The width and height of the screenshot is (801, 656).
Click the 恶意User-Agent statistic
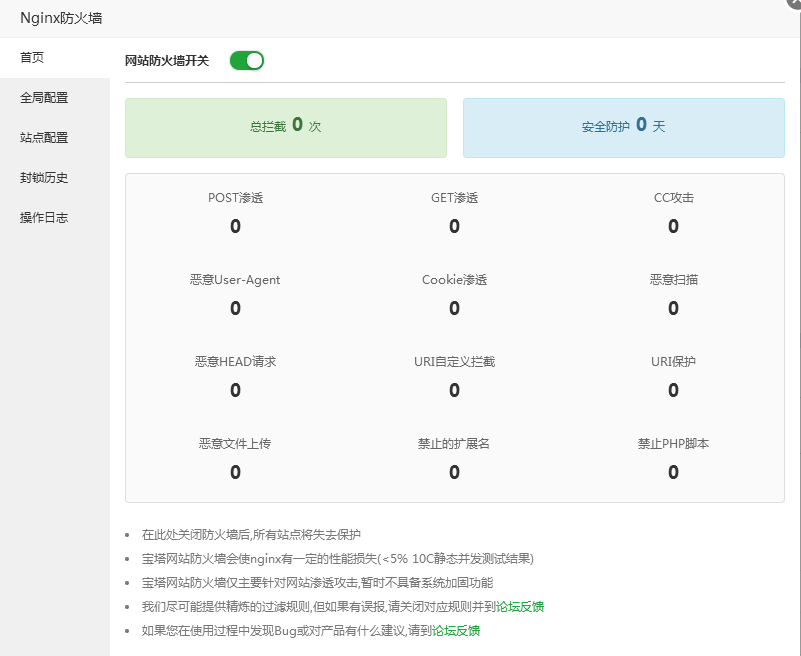click(234, 294)
